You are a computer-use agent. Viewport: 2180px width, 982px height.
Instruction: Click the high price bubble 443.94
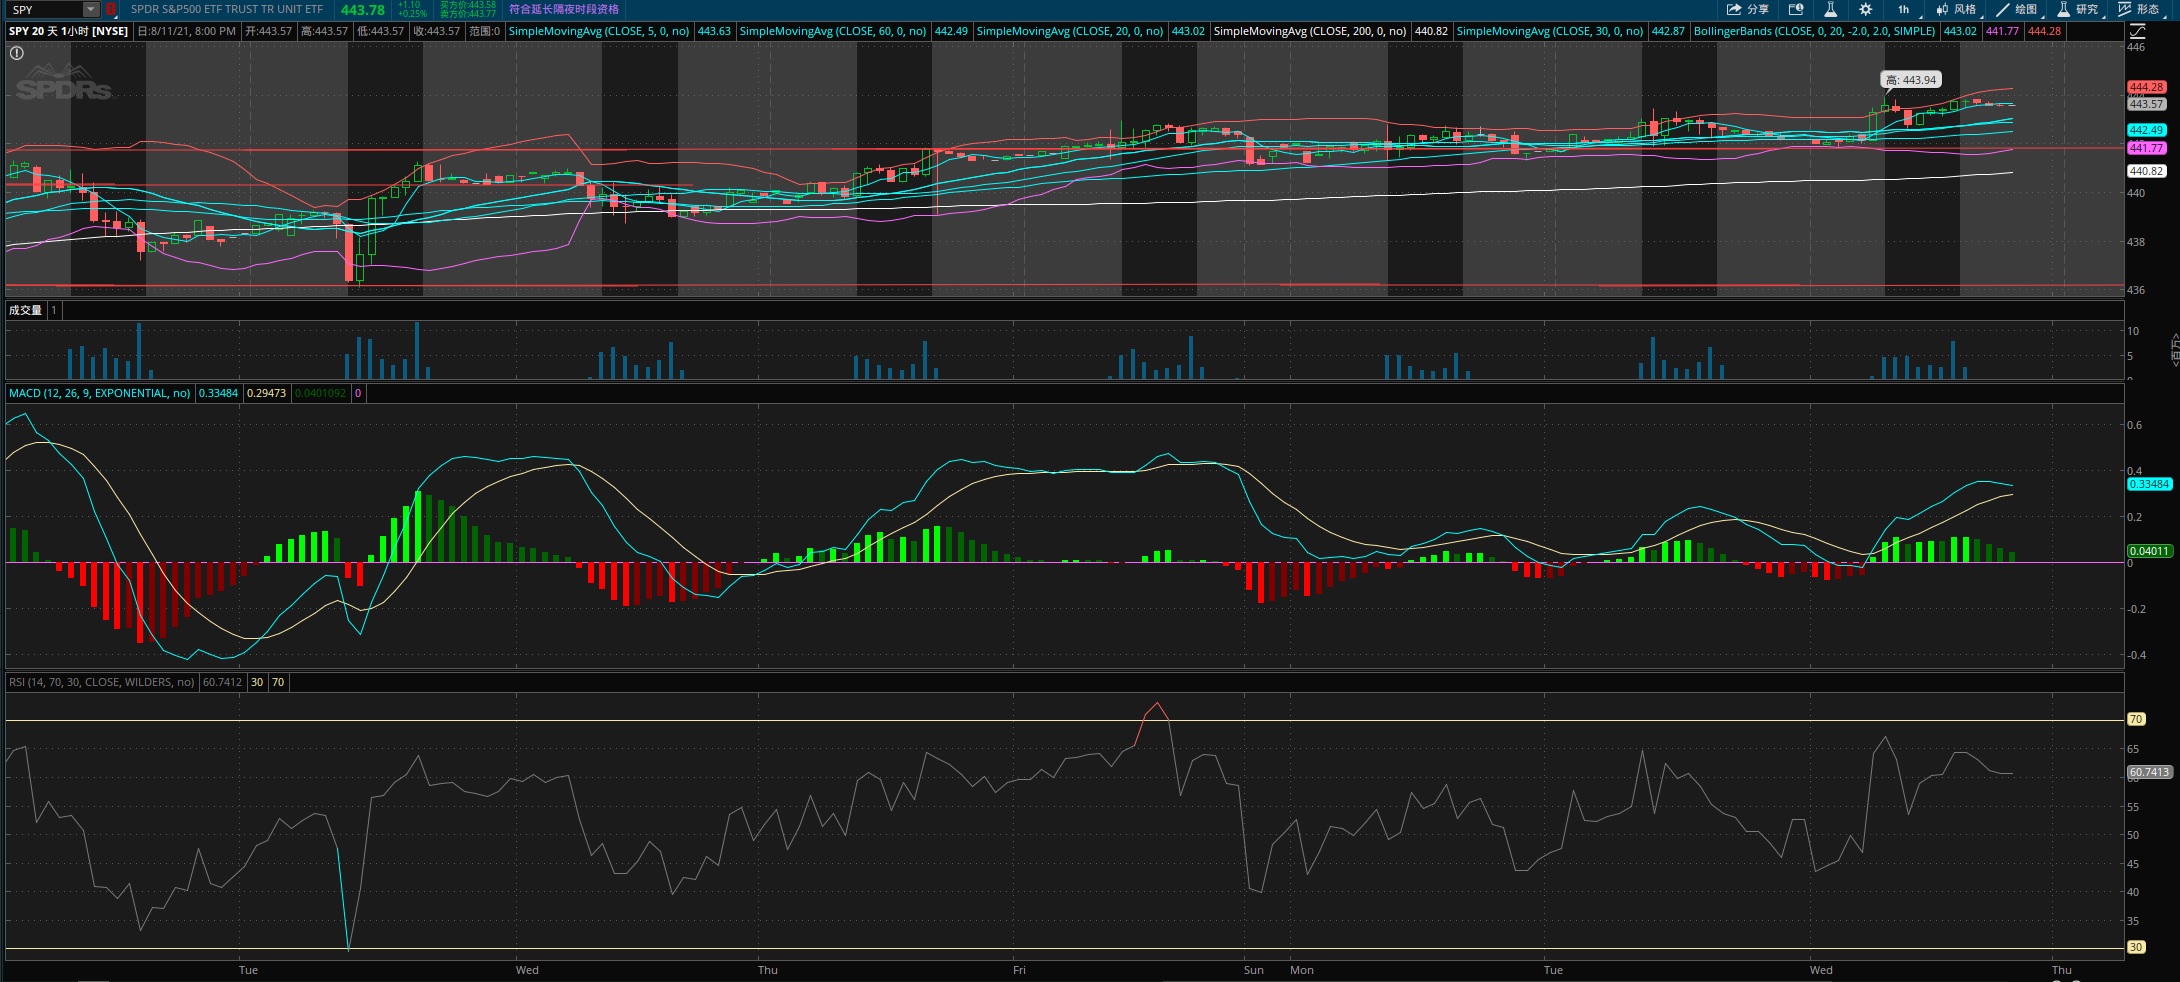[1911, 80]
